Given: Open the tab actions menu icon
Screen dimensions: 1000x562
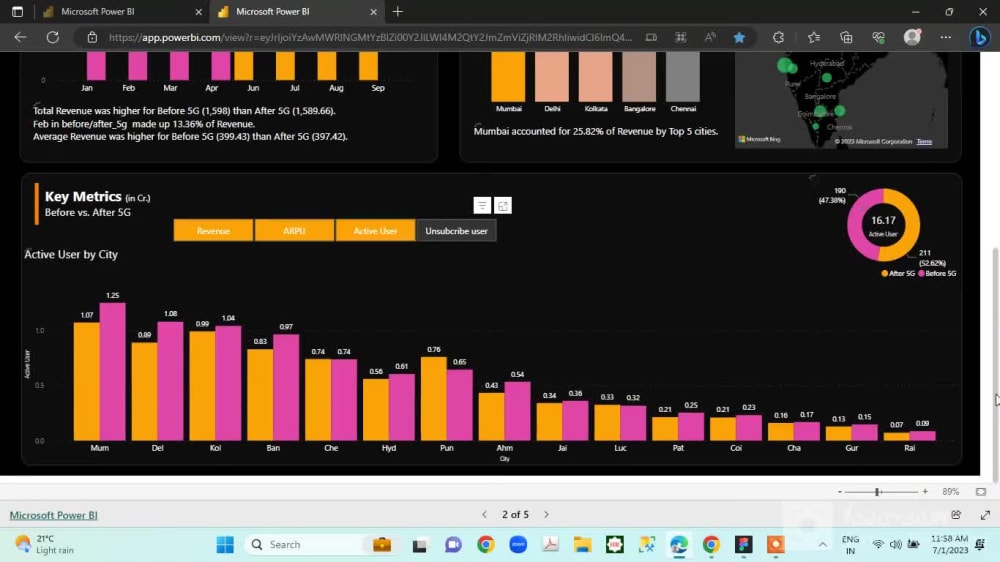Looking at the screenshot, I should click(17, 11).
